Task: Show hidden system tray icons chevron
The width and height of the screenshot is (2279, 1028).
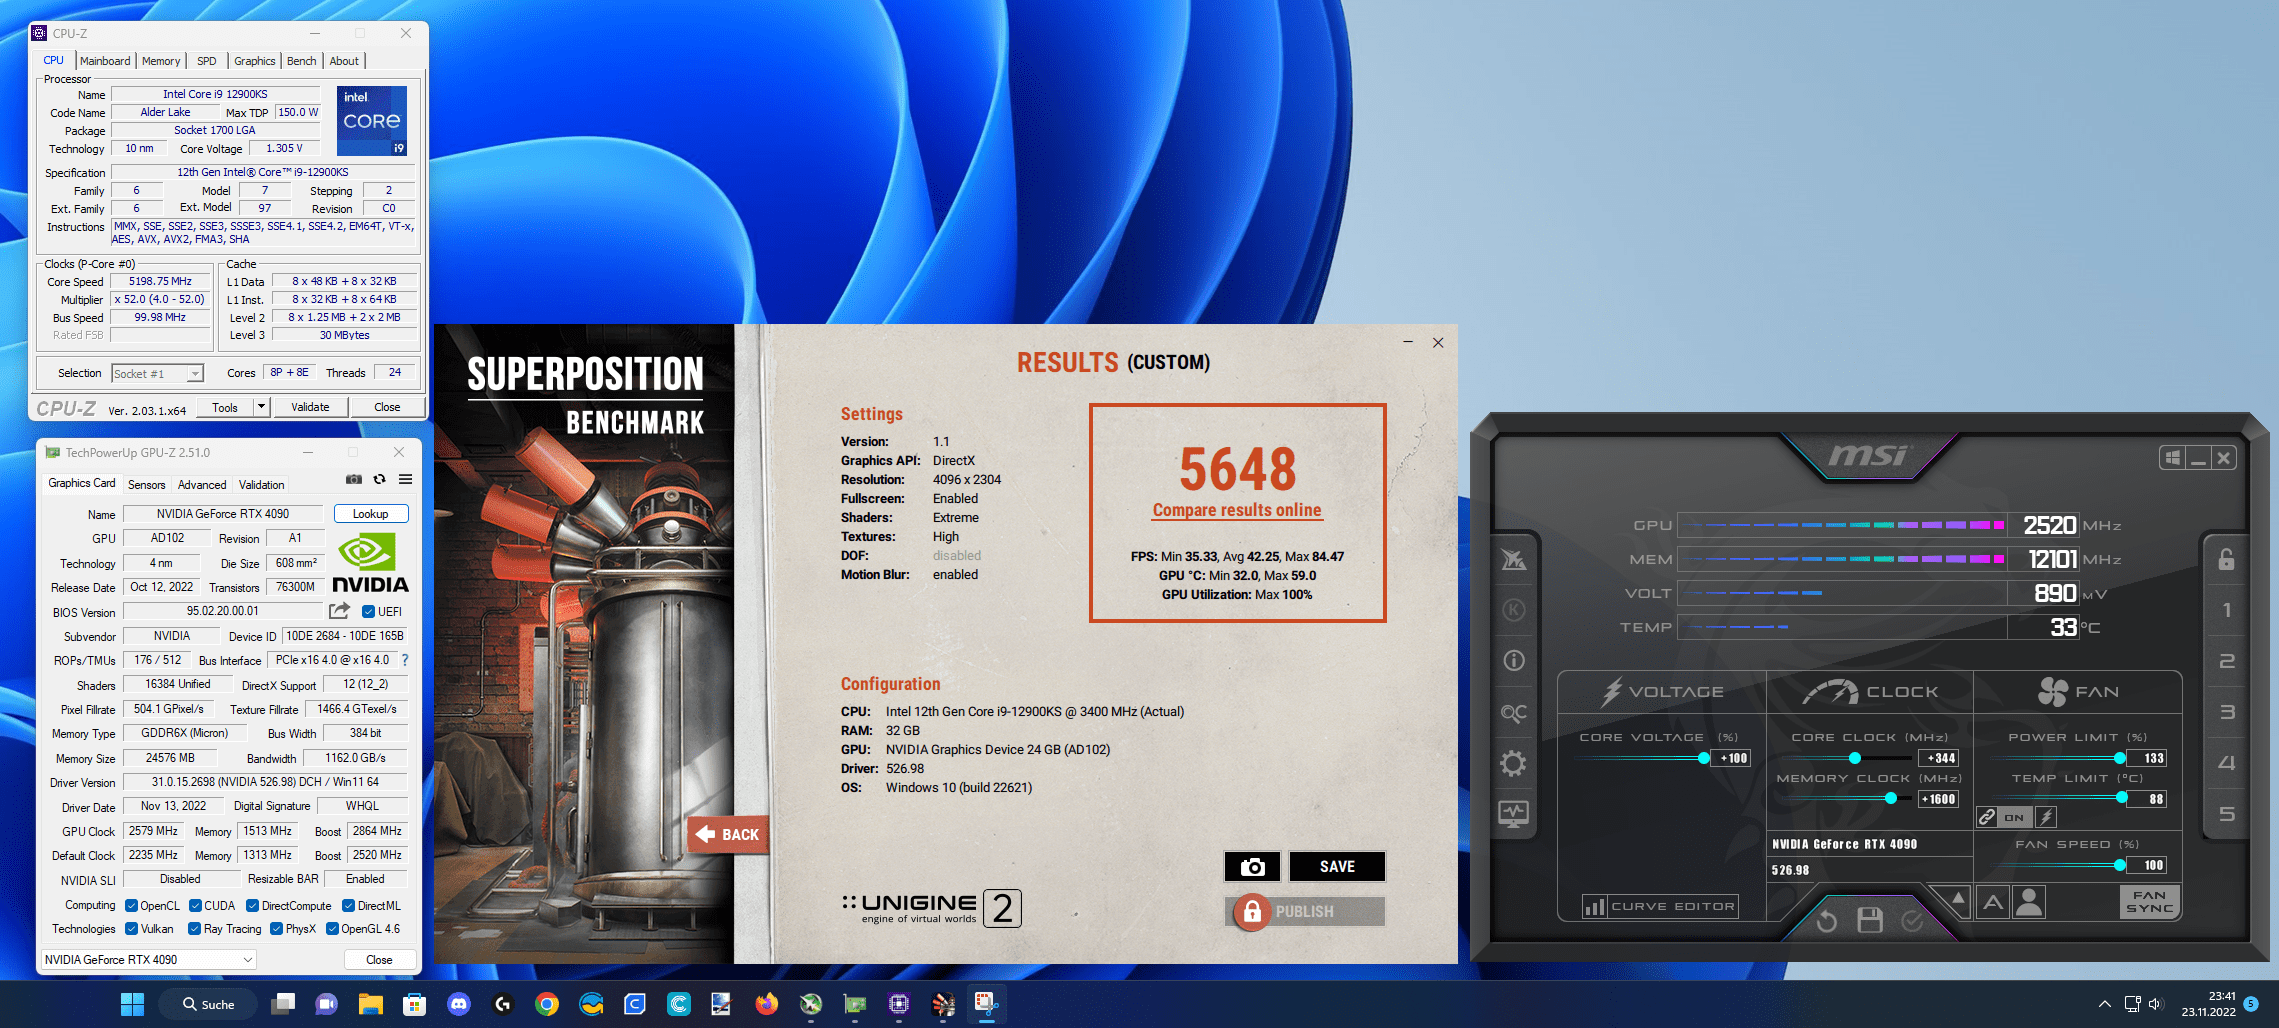Action: pyautogui.click(x=2104, y=1004)
